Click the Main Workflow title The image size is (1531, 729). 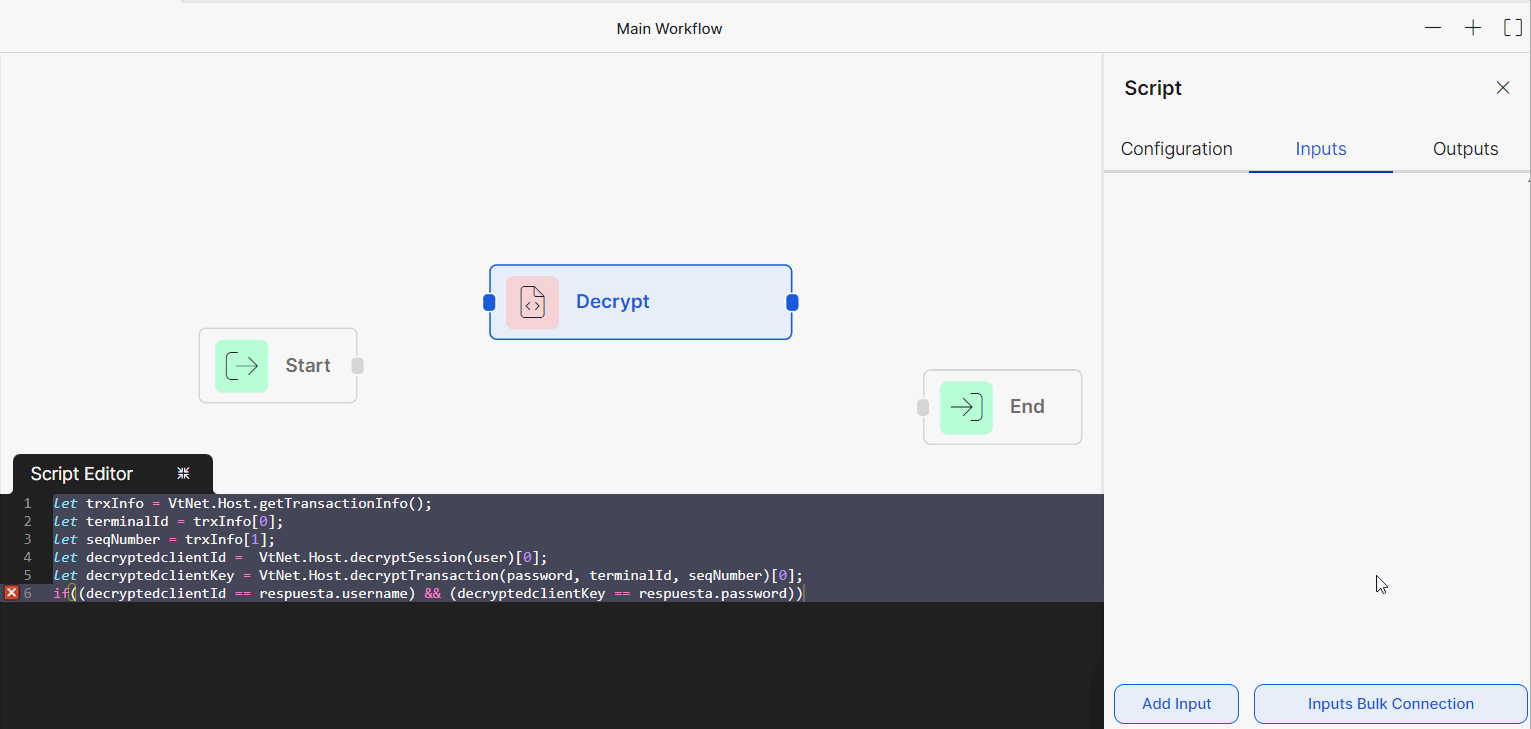pyautogui.click(x=669, y=28)
